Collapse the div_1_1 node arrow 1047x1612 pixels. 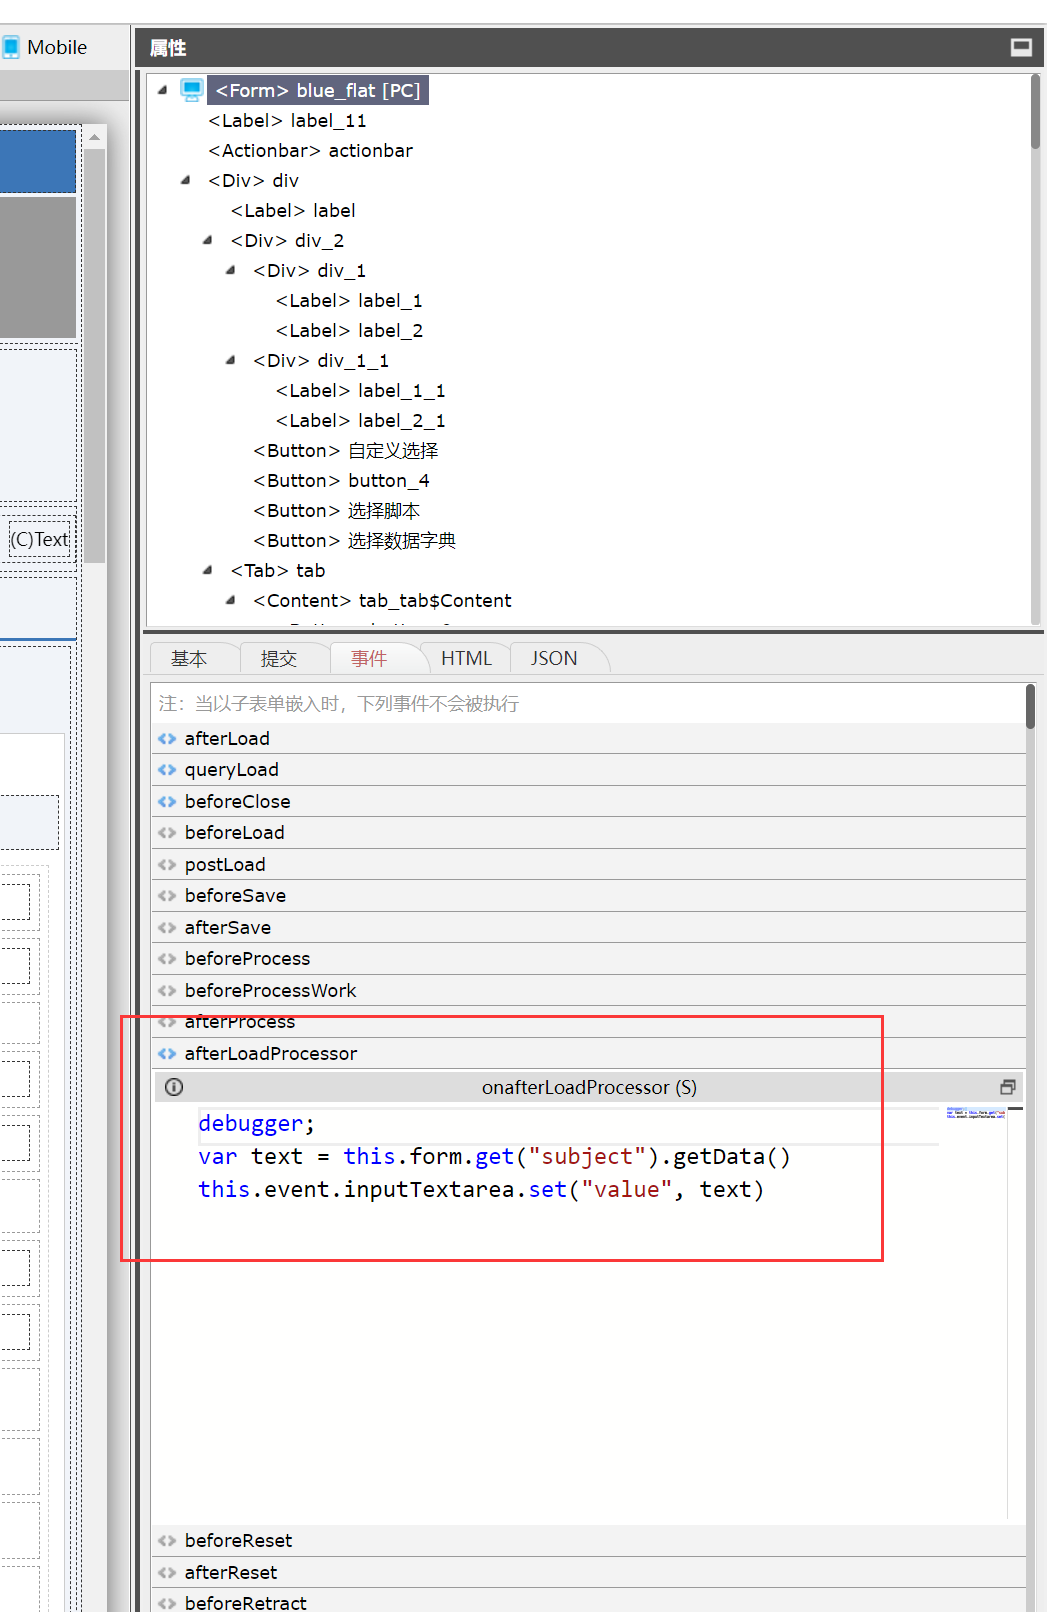click(231, 360)
